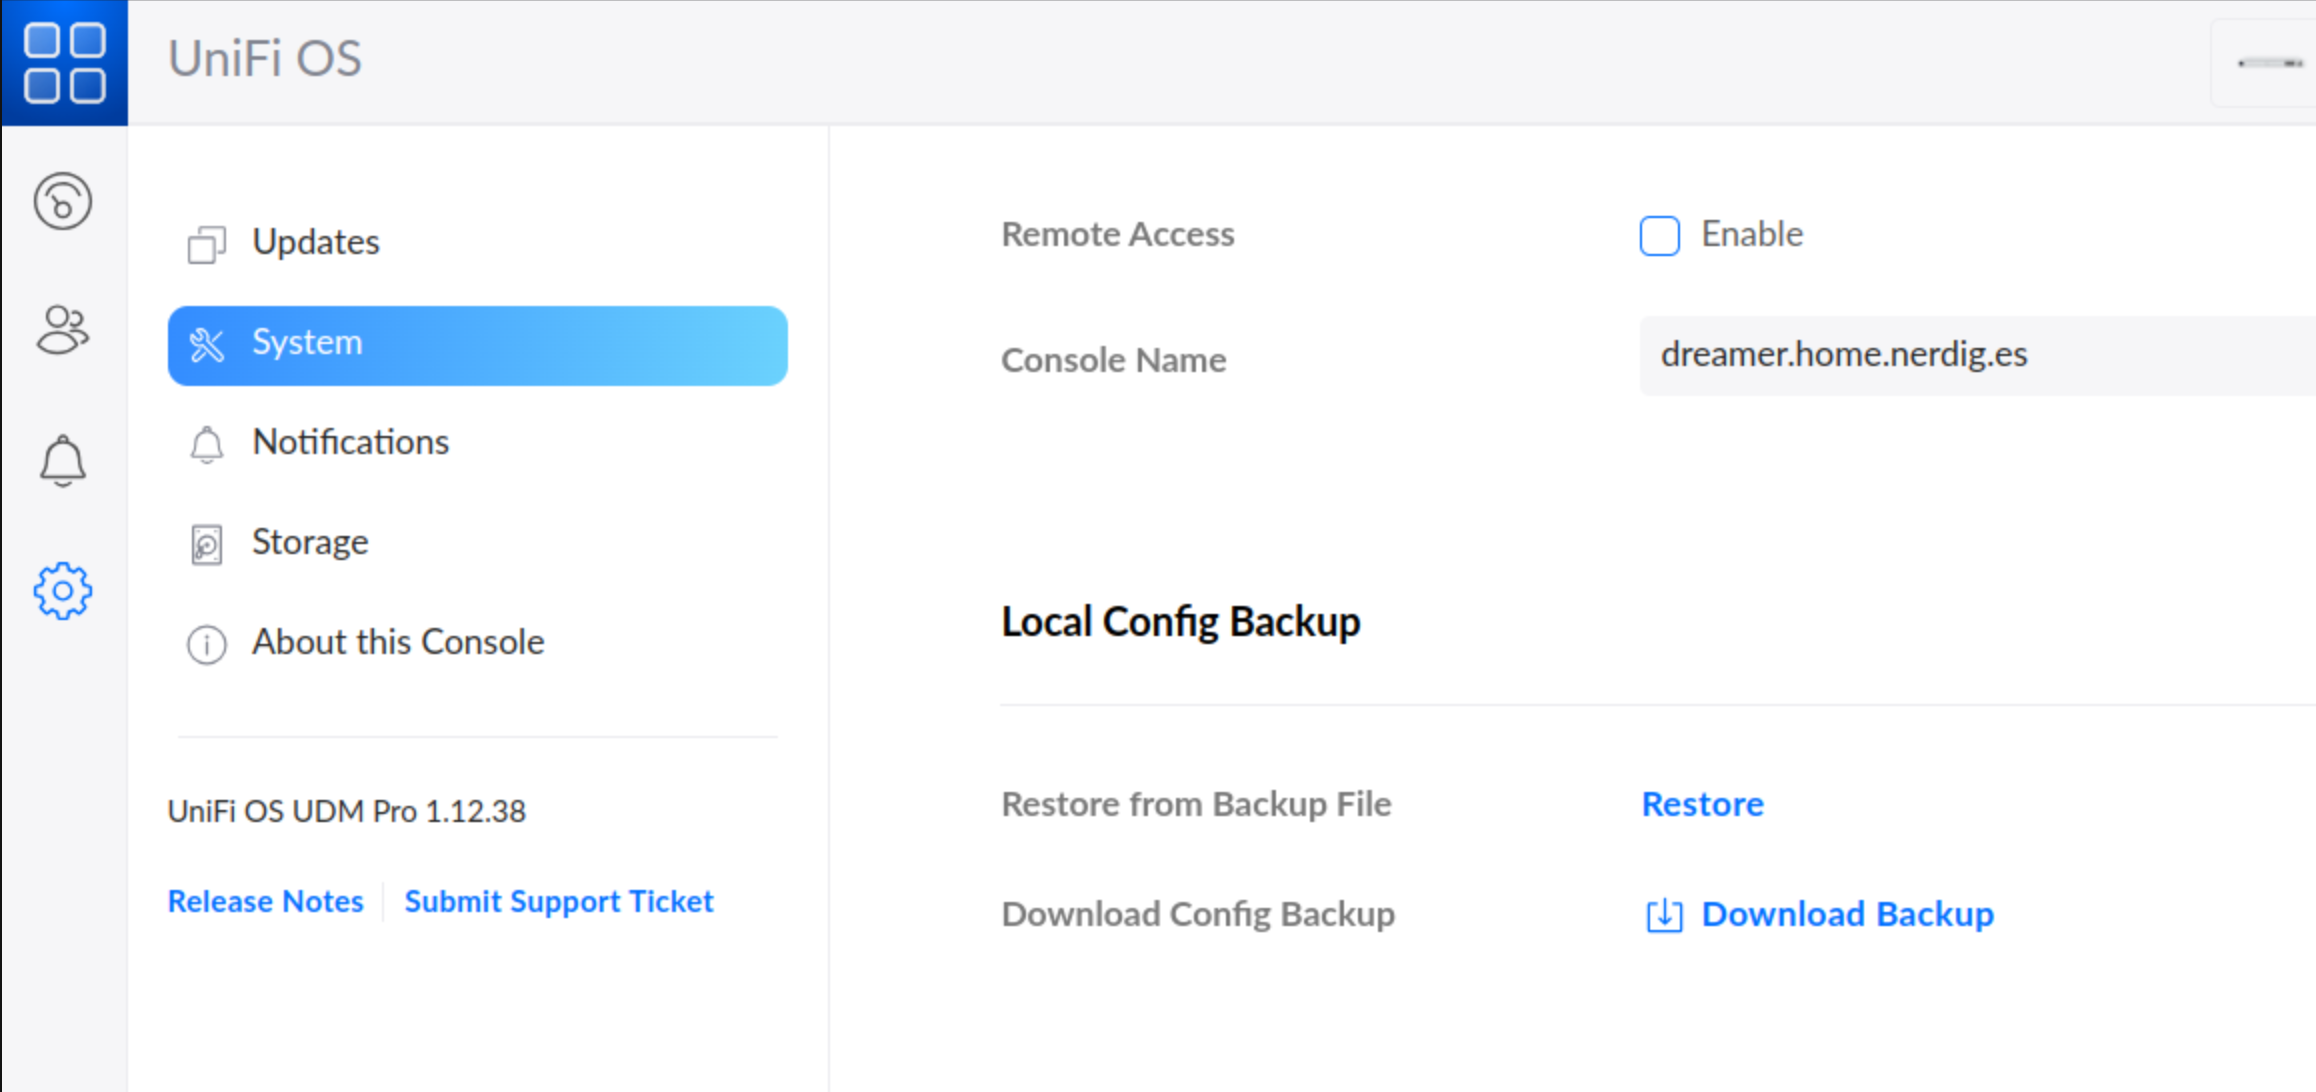Viewport: 2316px width, 1092px height.
Task: Click the duplicate pages icon next to Updates
Action: click(207, 244)
